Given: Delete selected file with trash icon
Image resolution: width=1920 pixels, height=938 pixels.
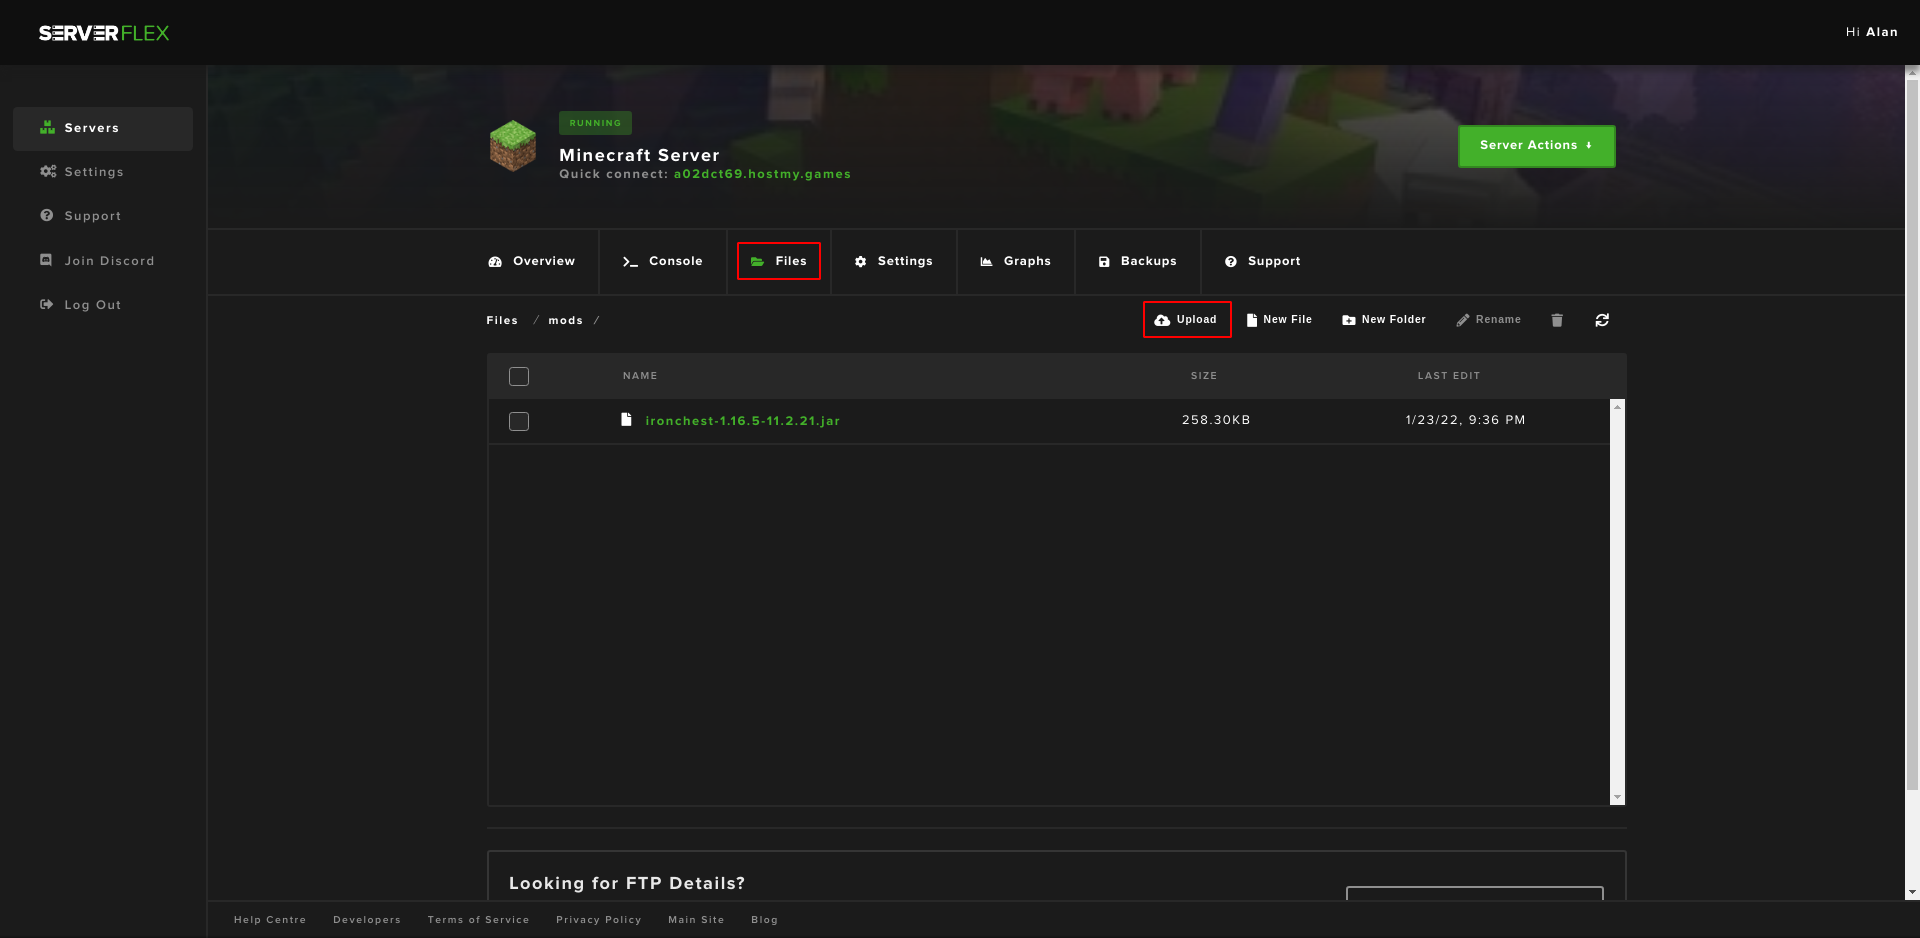Looking at the screenshot, I should point(1557,320).
